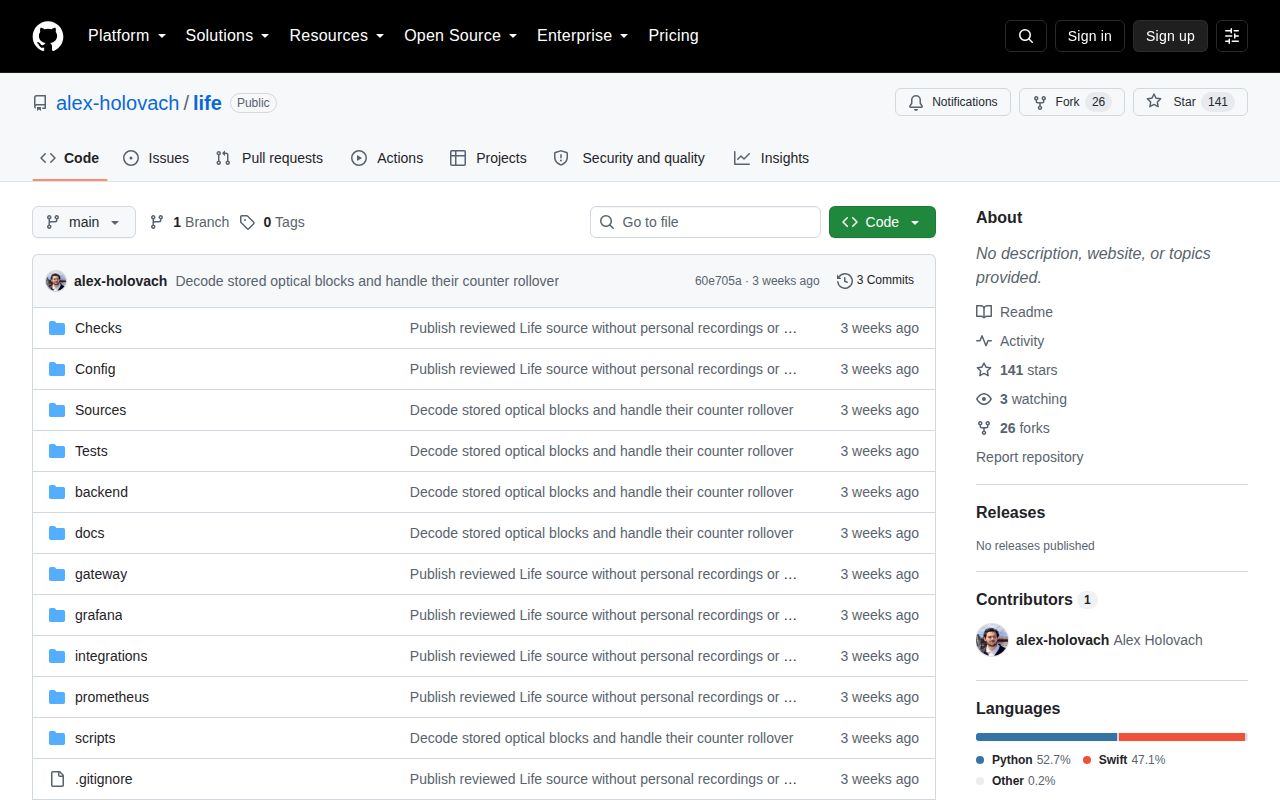Click the commit author avatar of alex-holovach
The image size is (1280, 800).
point(56,281)
